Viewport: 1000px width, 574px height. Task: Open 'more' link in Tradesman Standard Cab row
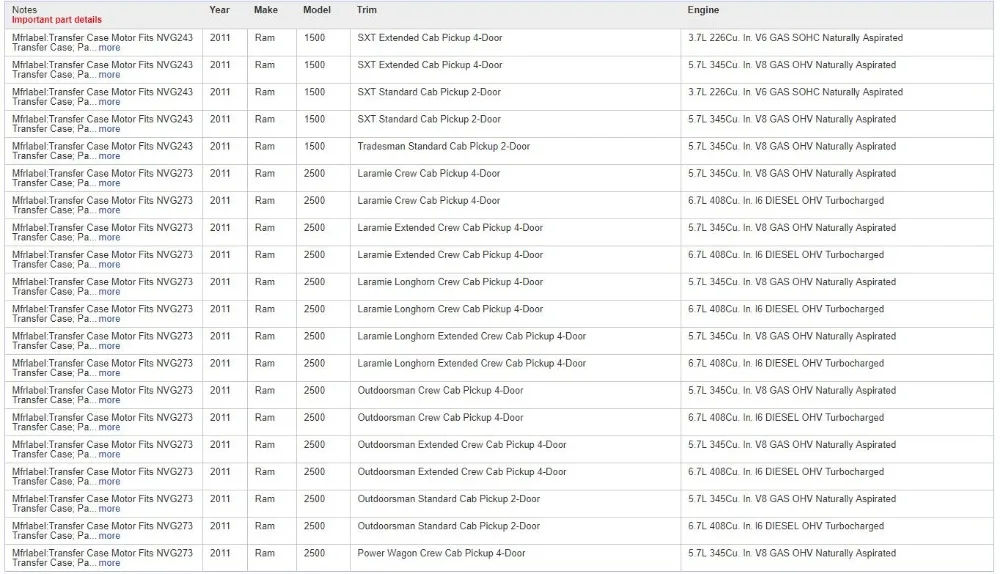pos(109,156)
